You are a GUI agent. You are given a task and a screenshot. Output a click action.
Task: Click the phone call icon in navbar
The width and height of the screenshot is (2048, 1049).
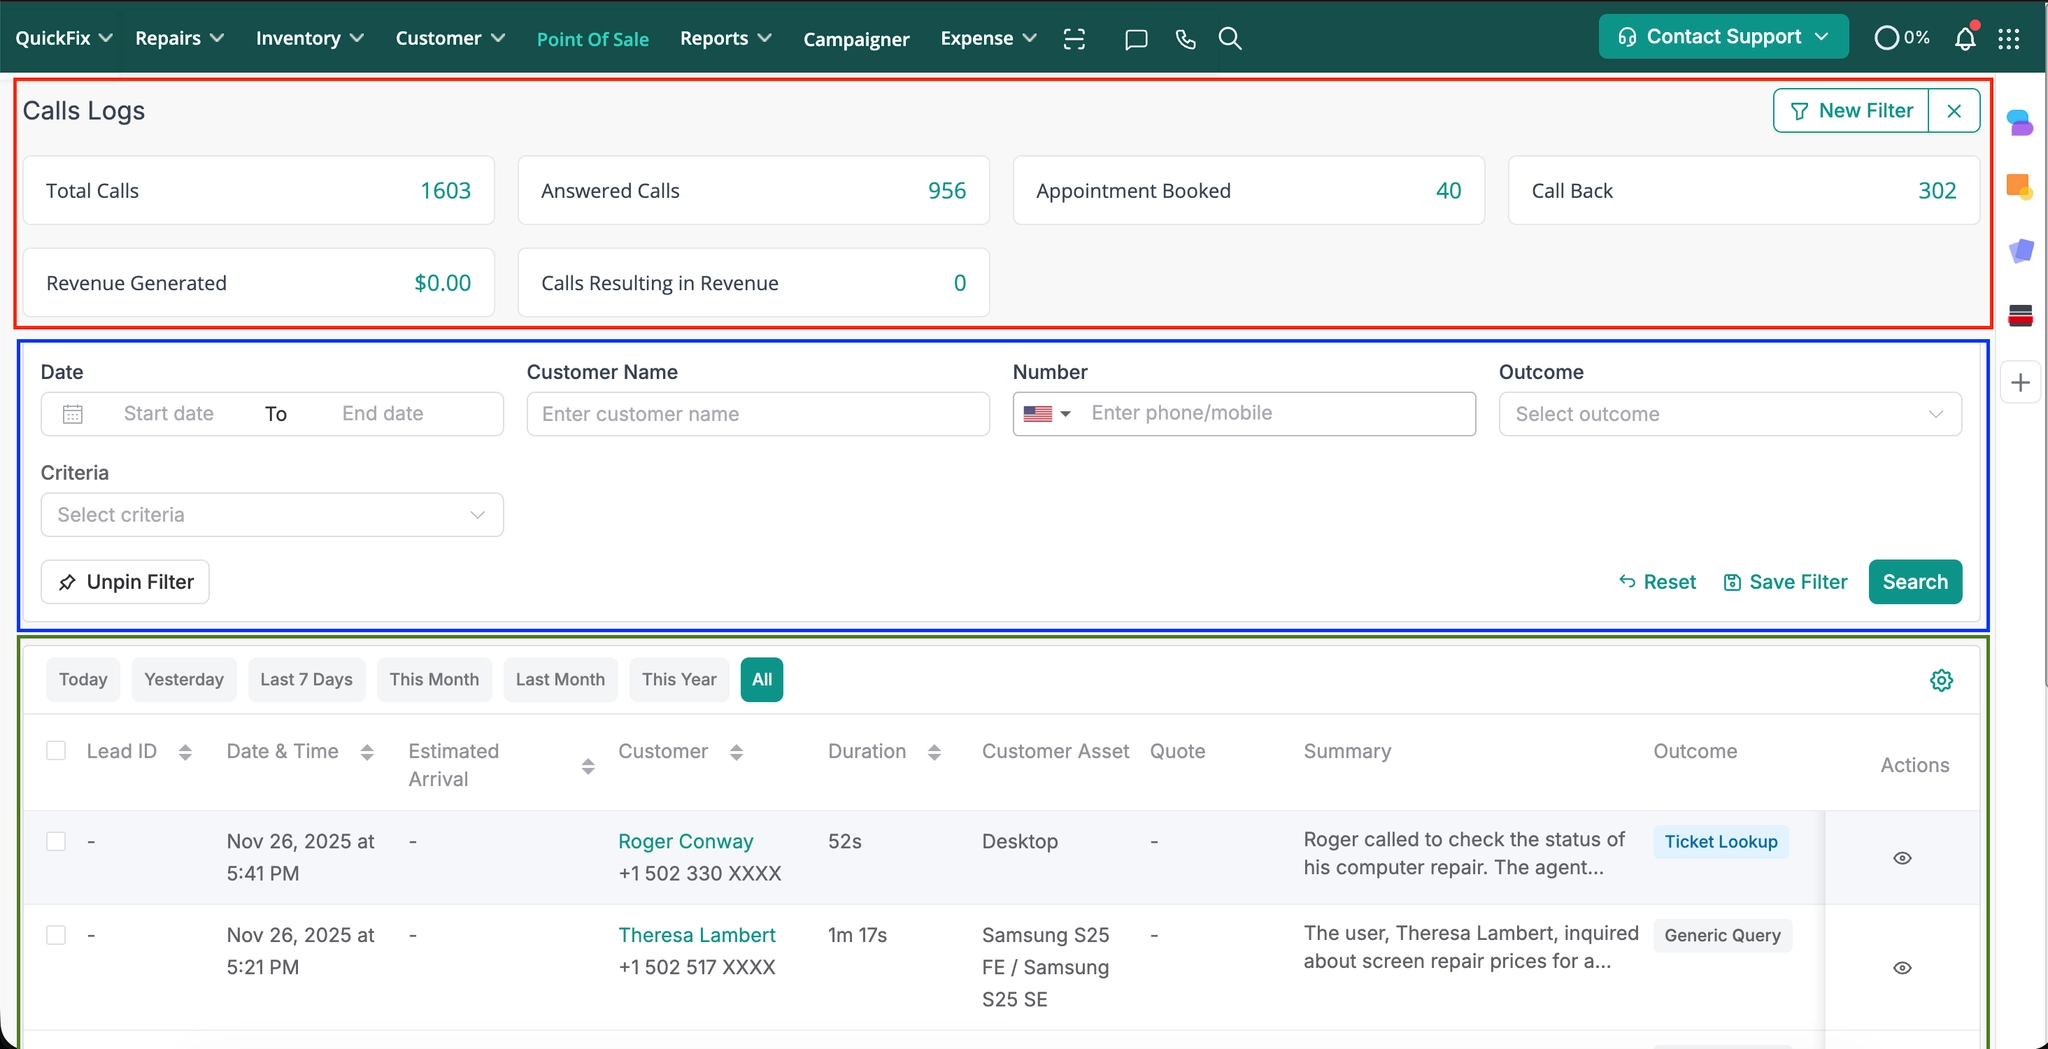(x=1185, y=39)
